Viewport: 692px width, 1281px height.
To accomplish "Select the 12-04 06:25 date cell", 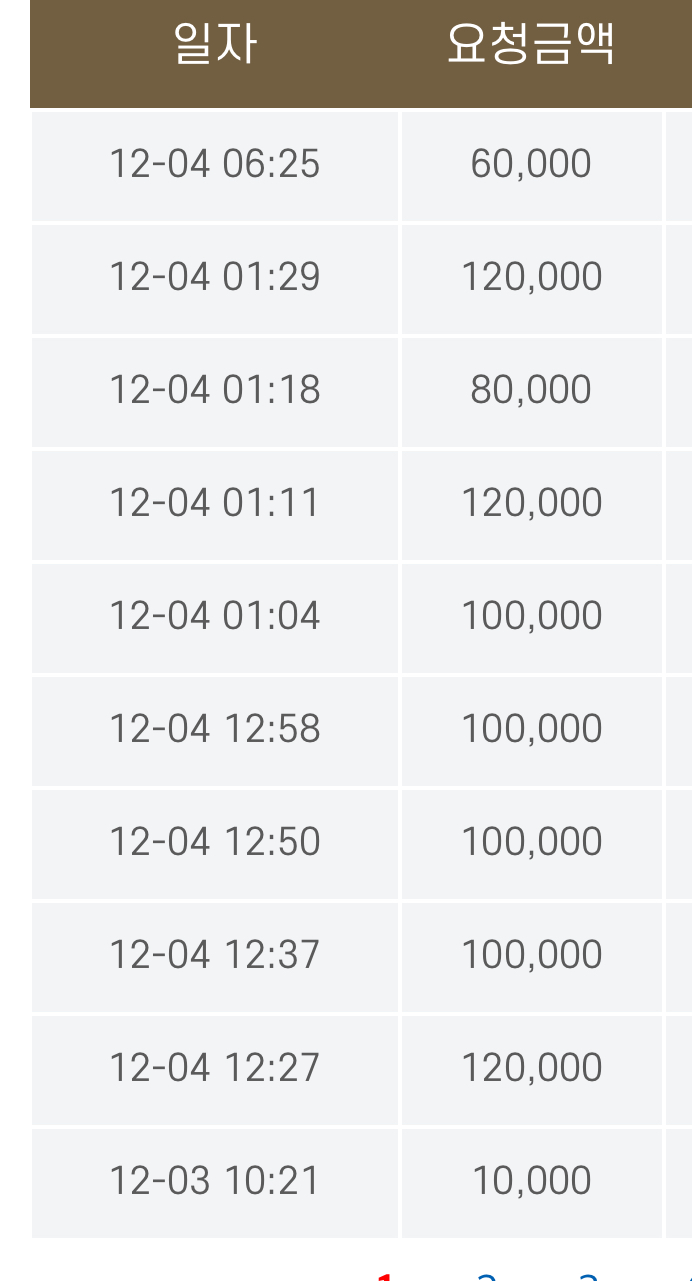I will (215, 164).
